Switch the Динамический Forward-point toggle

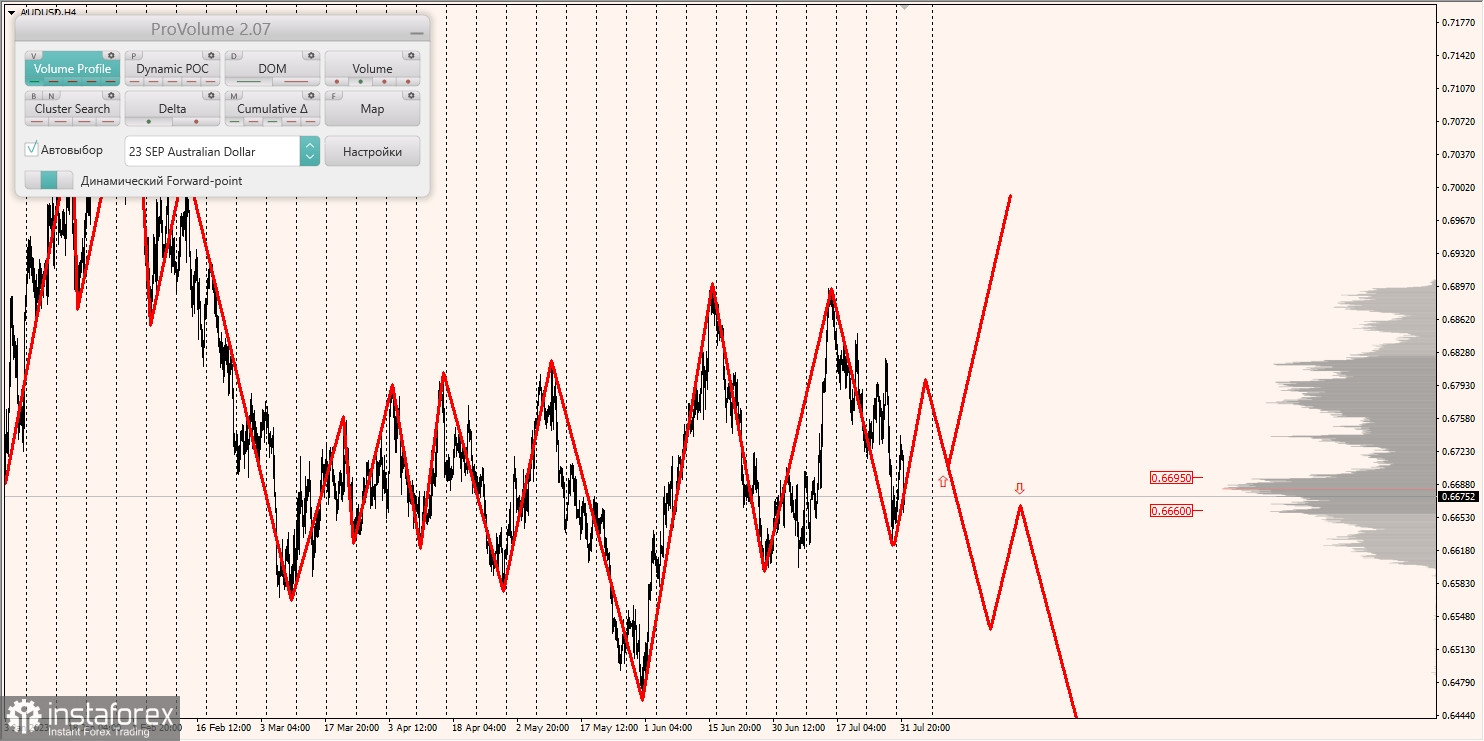tap(49, 180)
